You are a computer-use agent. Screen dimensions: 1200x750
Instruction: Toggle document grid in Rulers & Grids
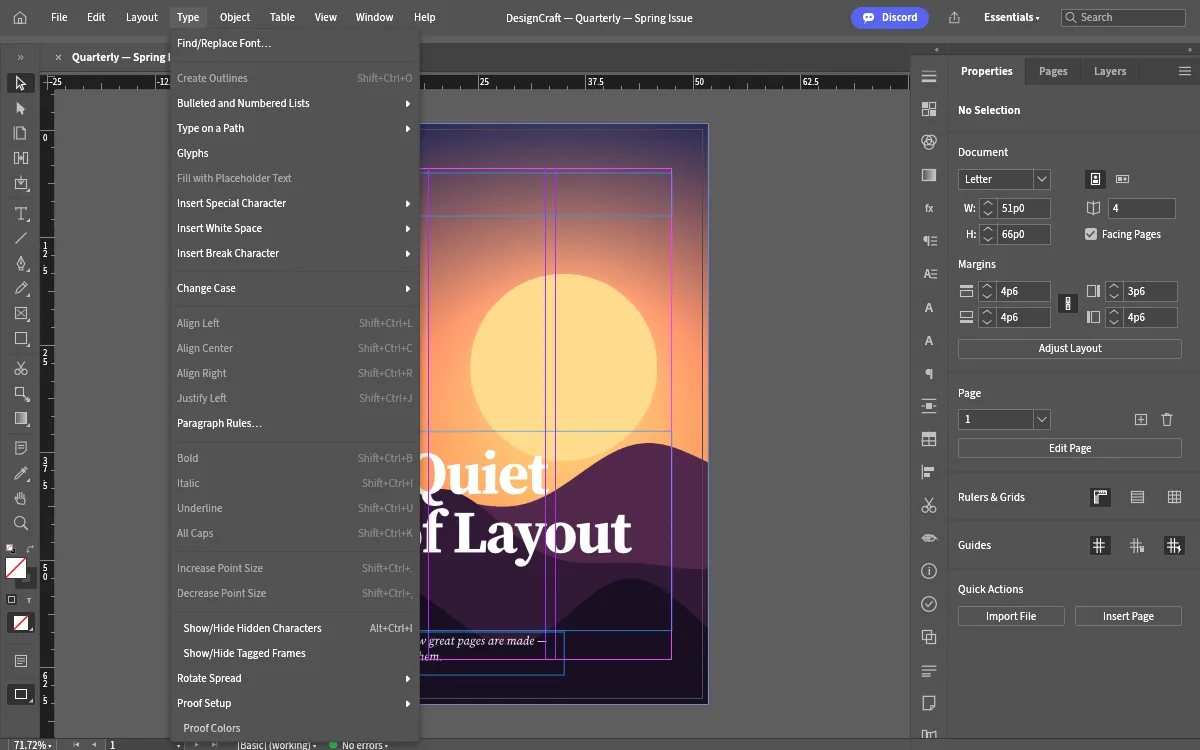pos(1174,497)
